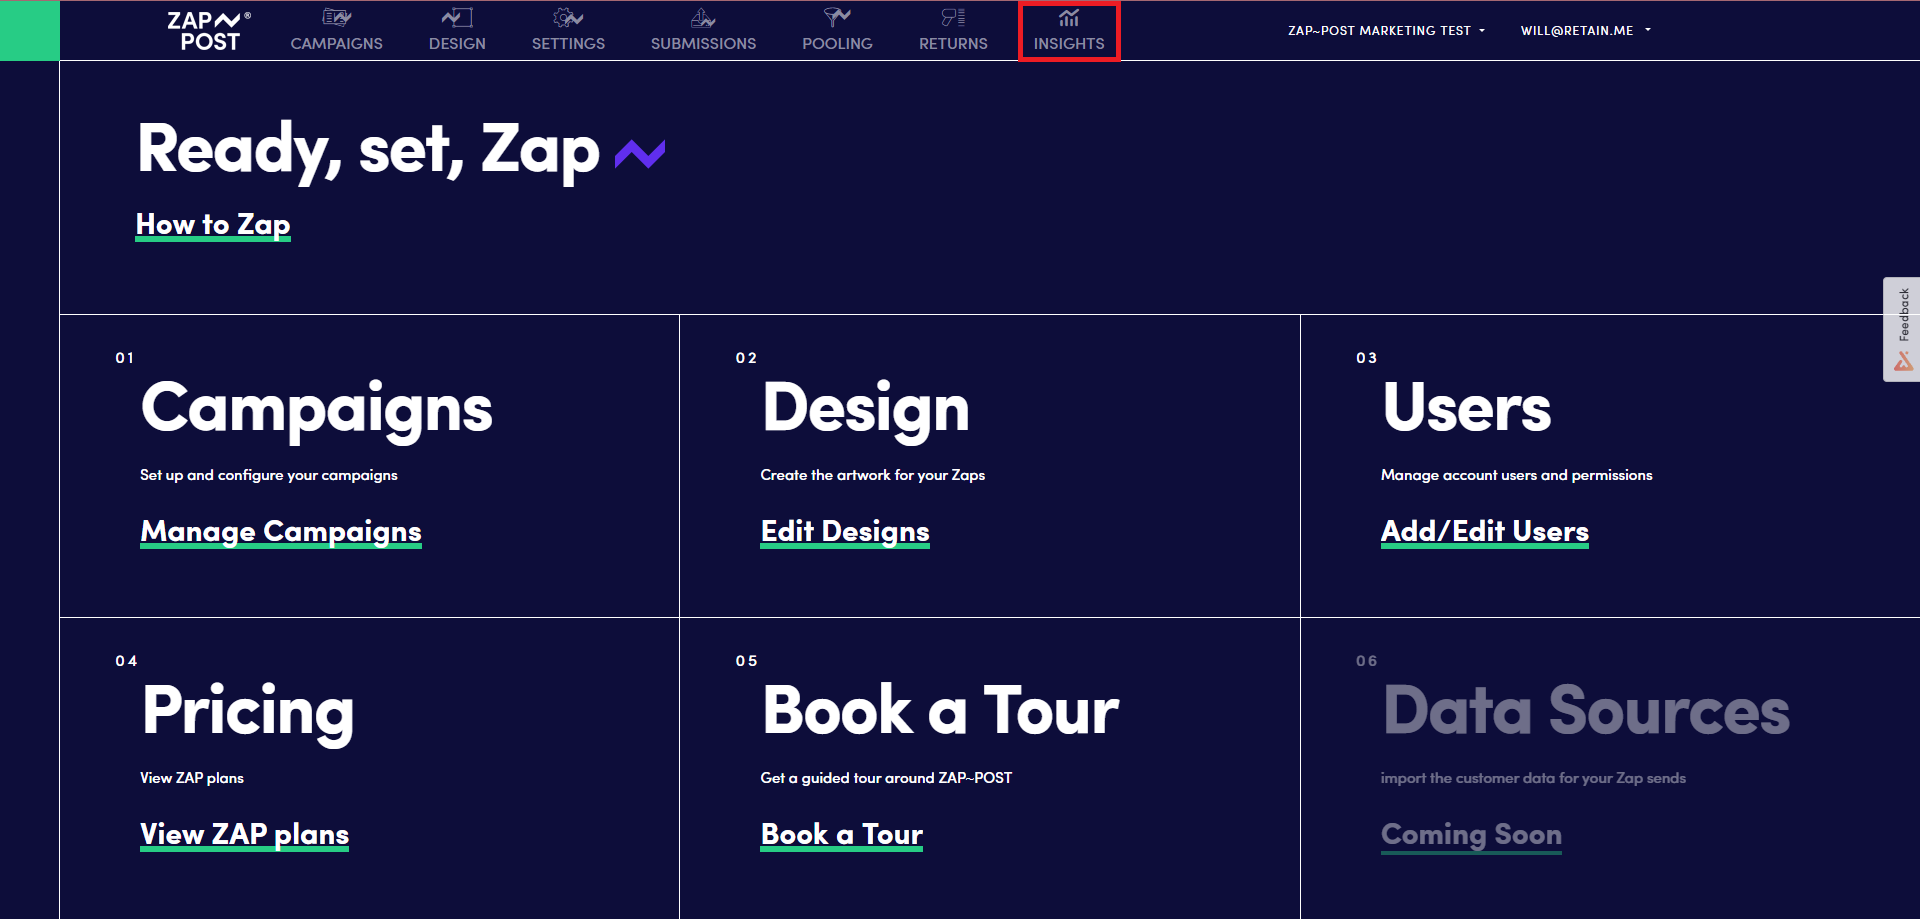This screenshot has width=1920, height=919.
Task: Click the View ZAP plans link
Action: coord(244,834)
